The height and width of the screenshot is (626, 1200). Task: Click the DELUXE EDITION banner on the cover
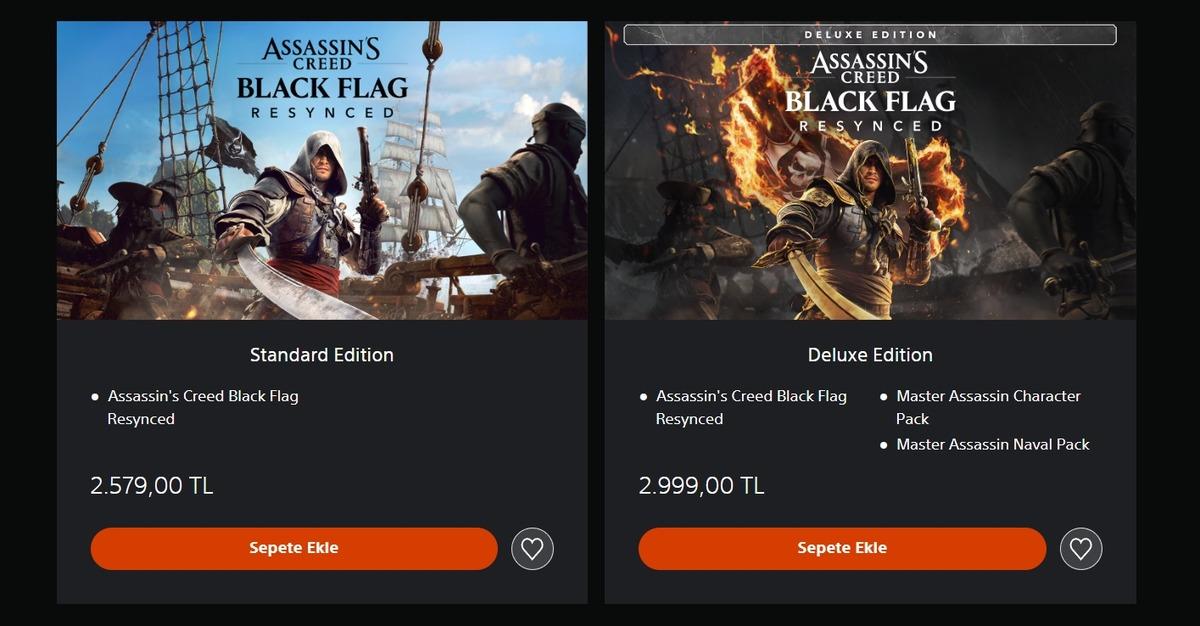coord(870,35)
